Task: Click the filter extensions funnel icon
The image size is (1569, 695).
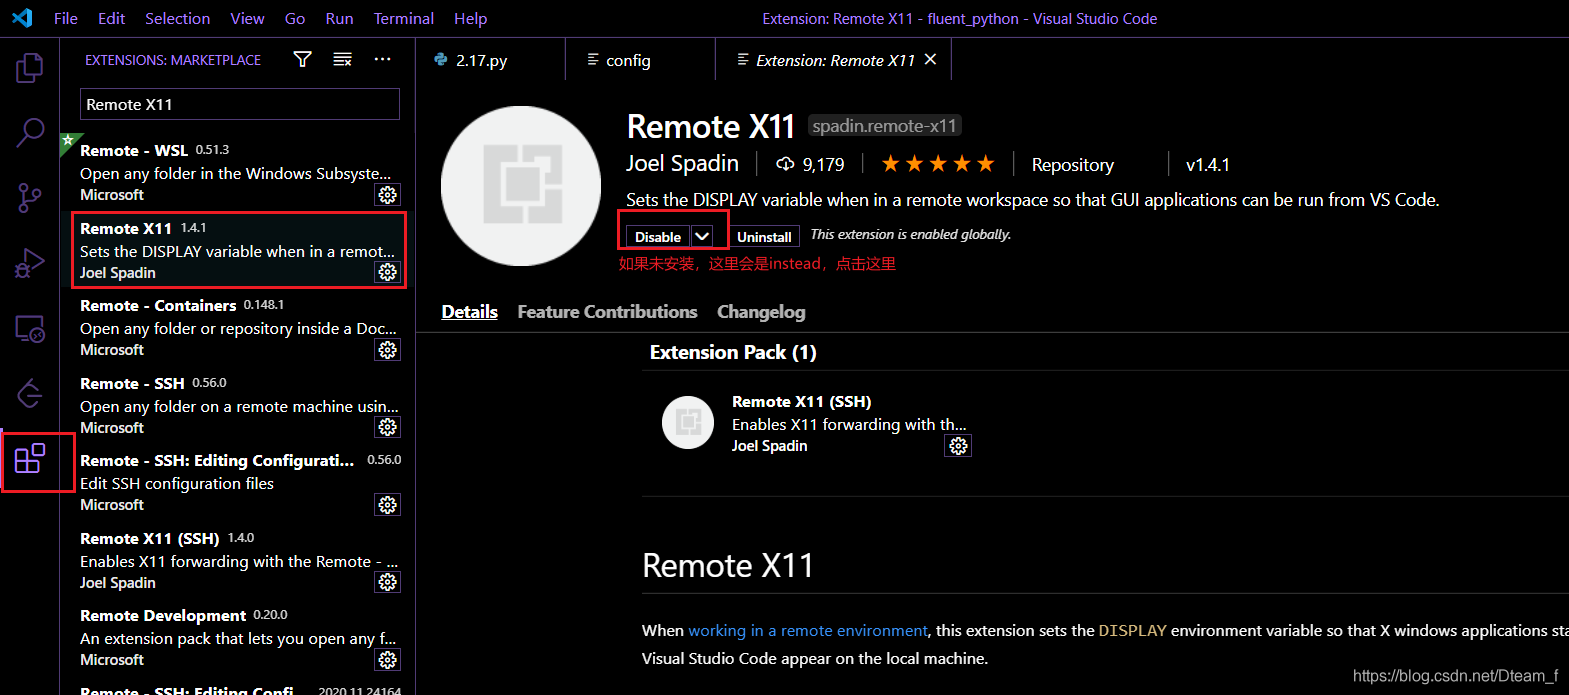Action: [x=302, y=60]
